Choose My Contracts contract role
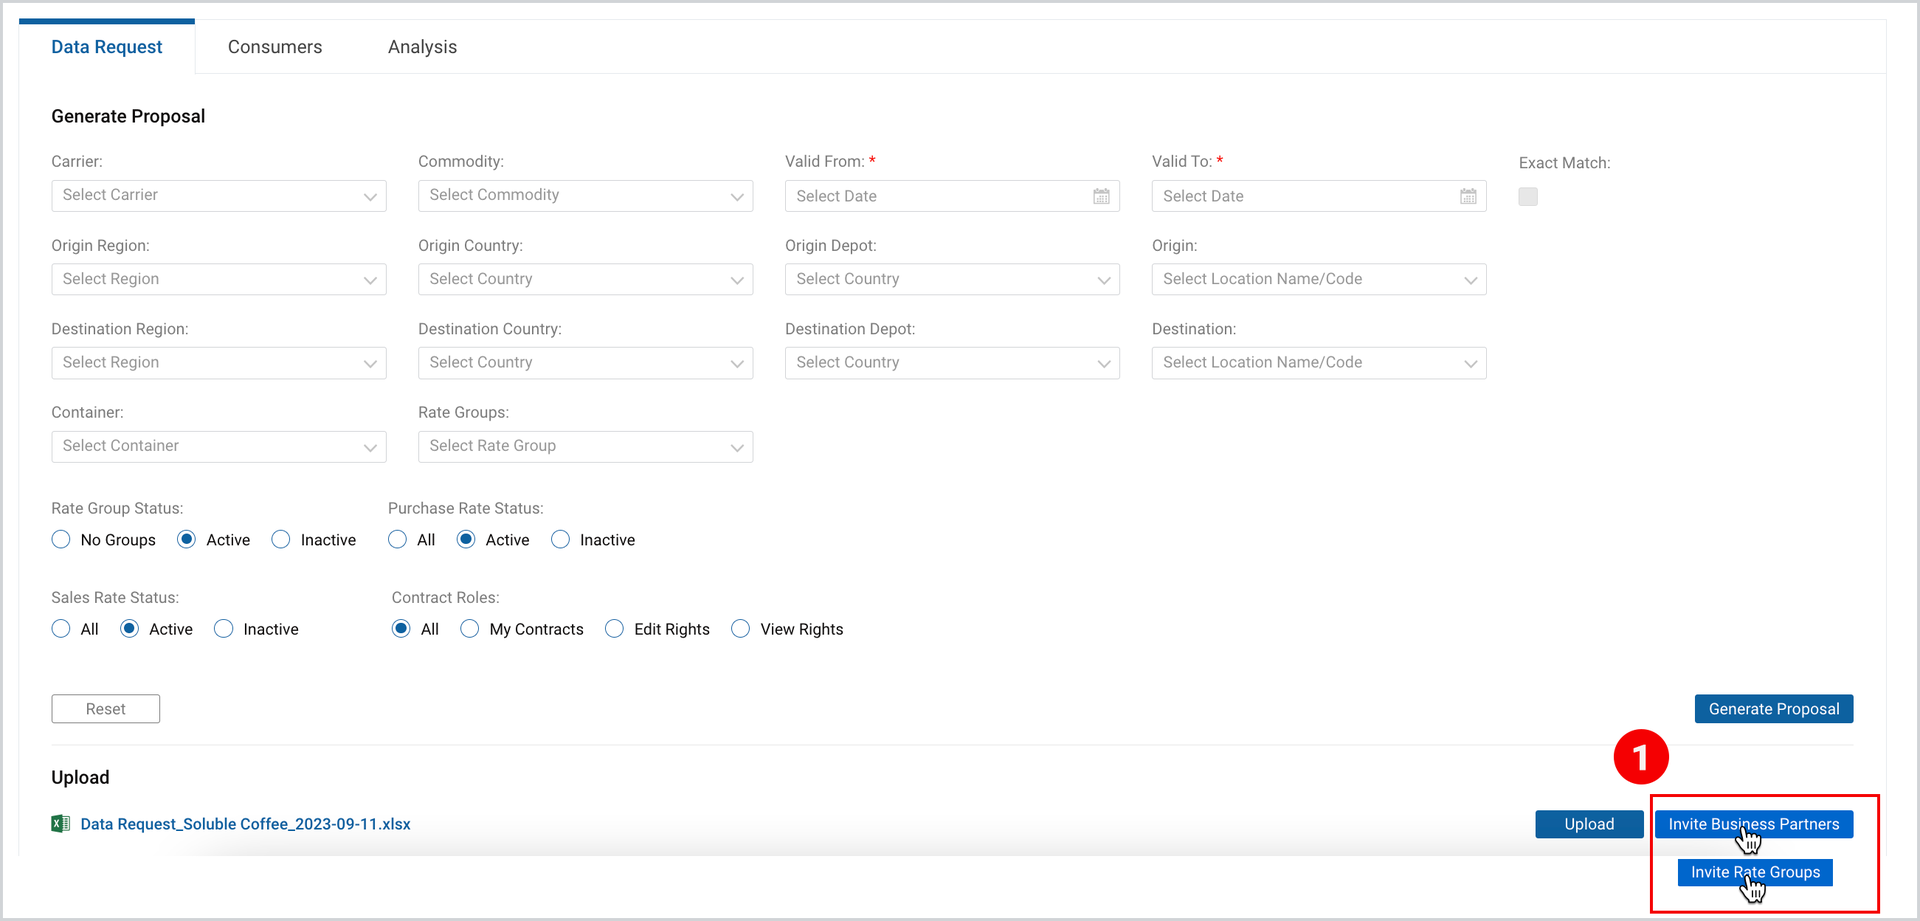Image resolution: width=1920 pixels, height=921 pixels. pyautogui.click(x=470, y=629)
